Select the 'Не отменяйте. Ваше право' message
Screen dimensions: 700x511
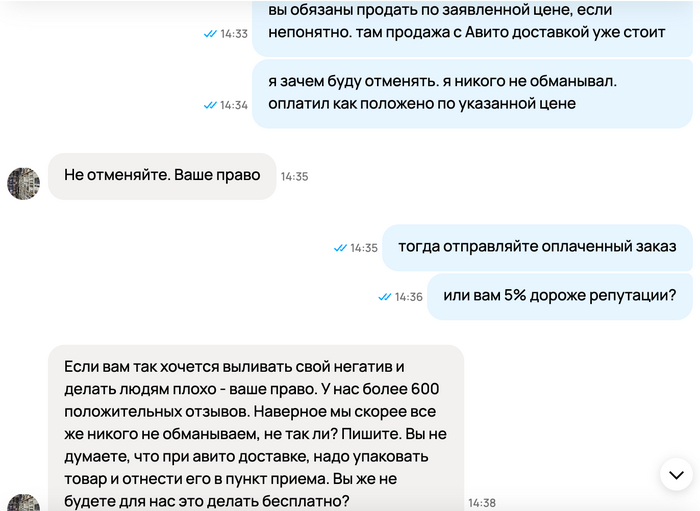162,176
